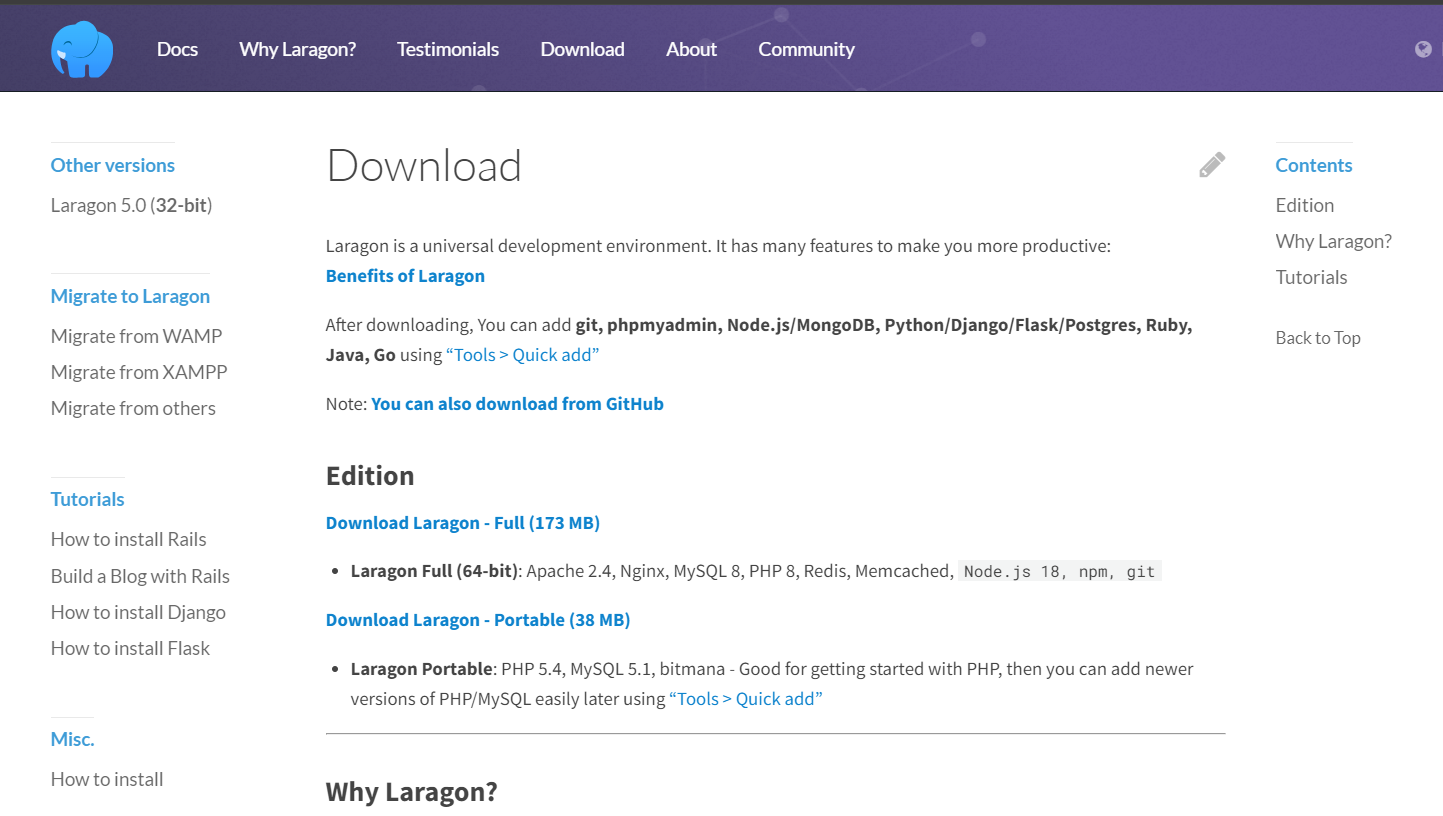Click Download Laragon - Portable (38 MB)
The width and height of the screenshot is (1443, 816).
(x=478, y=620)
